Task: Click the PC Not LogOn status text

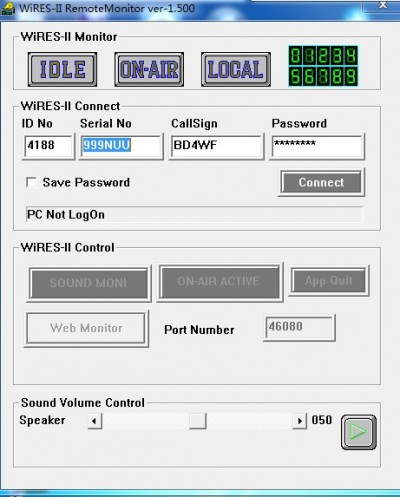Action: pos(66,215)
